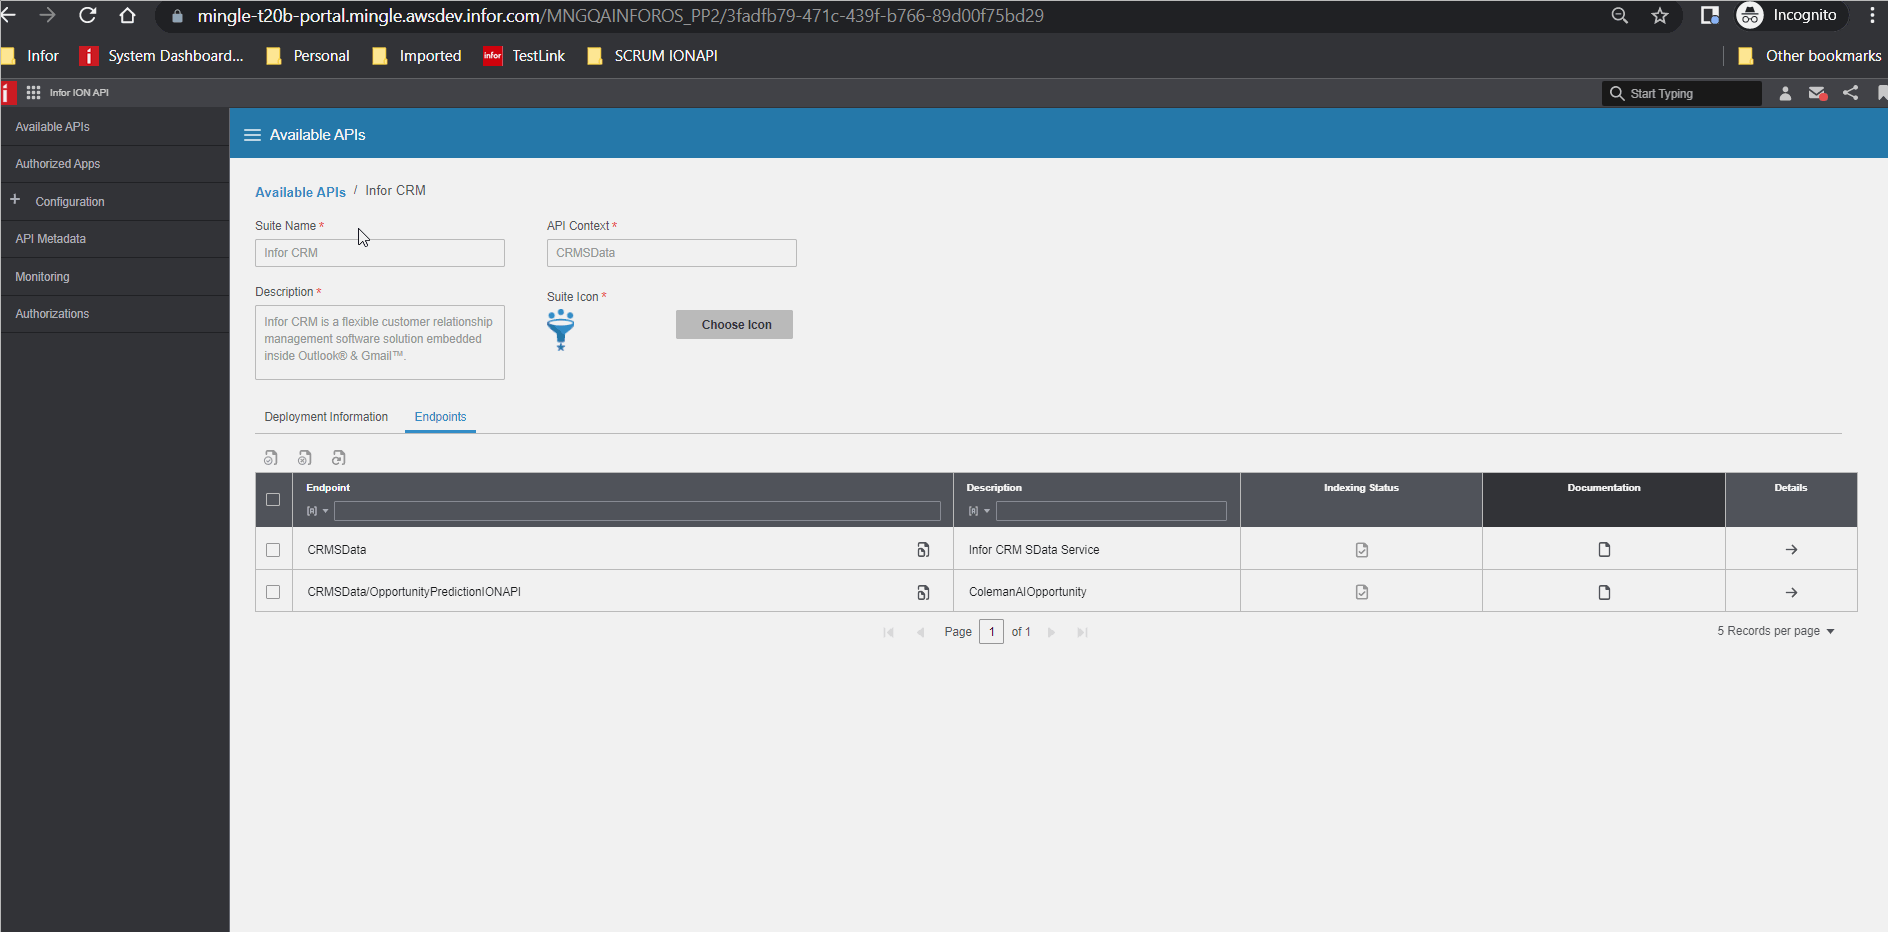Click the Start Typing search box
Image resolution: width=1888 pixels, height=932 pixels.
[1682, 93]
